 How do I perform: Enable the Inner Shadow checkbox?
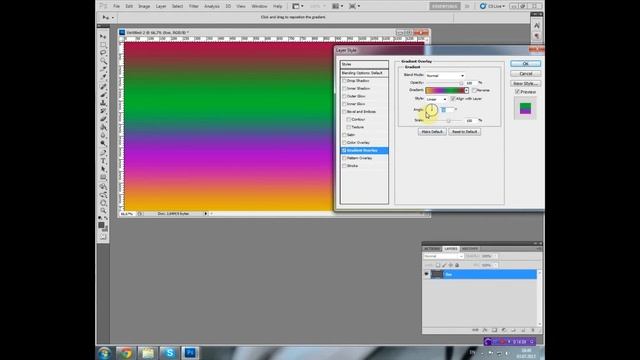click(x=344, y=89)
